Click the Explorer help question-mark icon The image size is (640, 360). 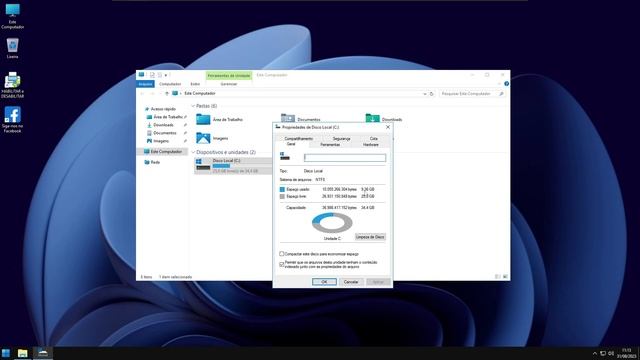click(x=507, y=84)
